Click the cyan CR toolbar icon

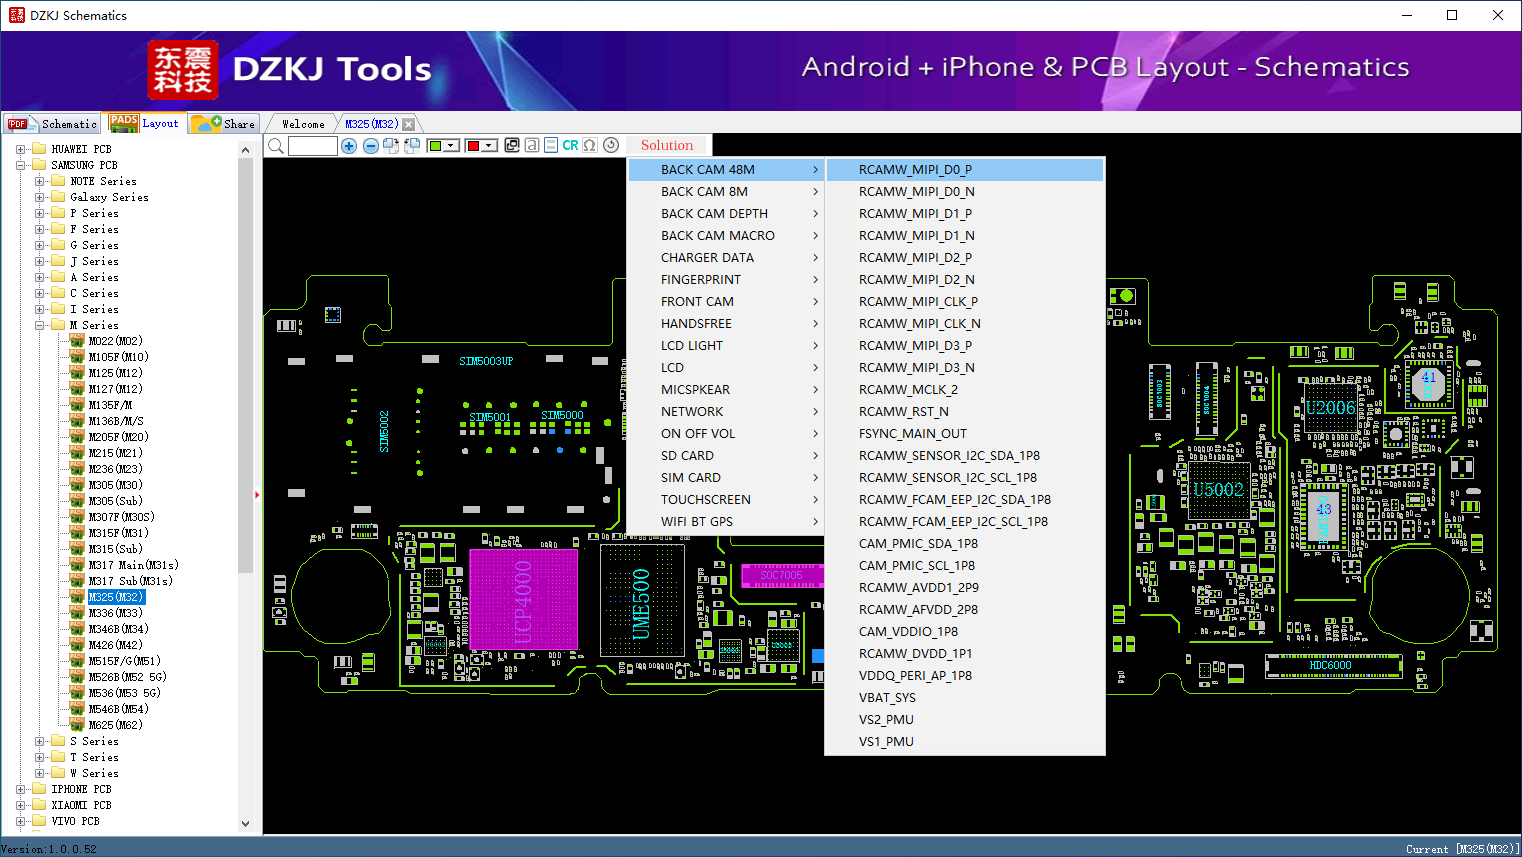coord(570,146)
